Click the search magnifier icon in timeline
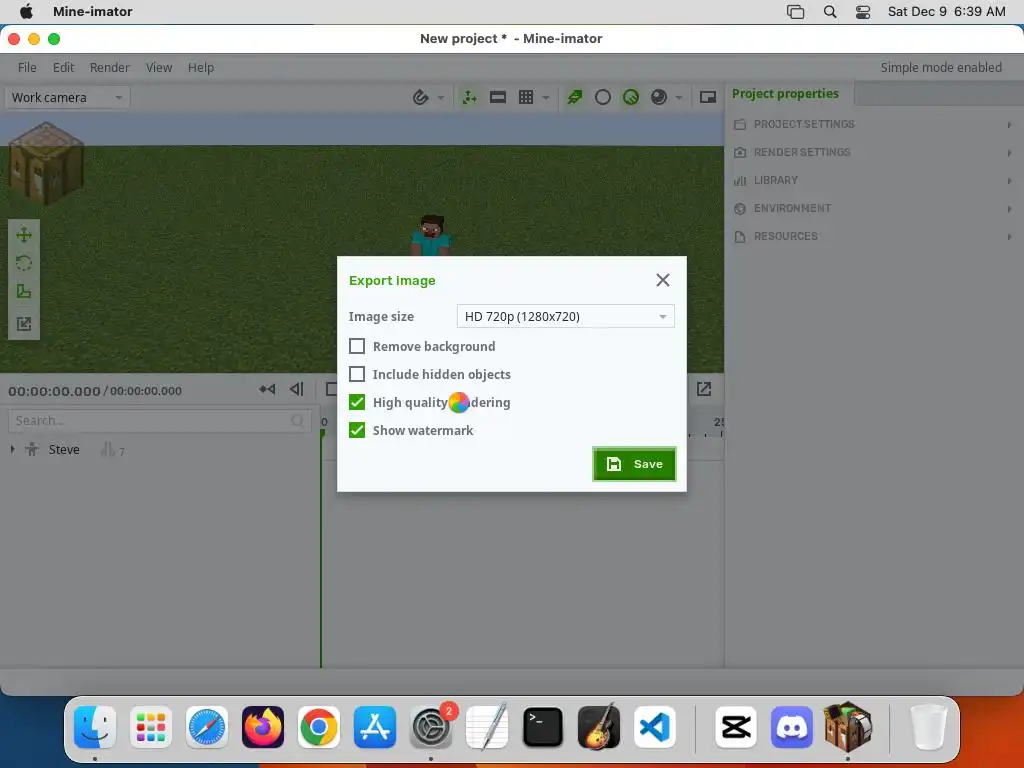Image resolution: width=1024 pixels, height=768 pixels. click(297, 421)
